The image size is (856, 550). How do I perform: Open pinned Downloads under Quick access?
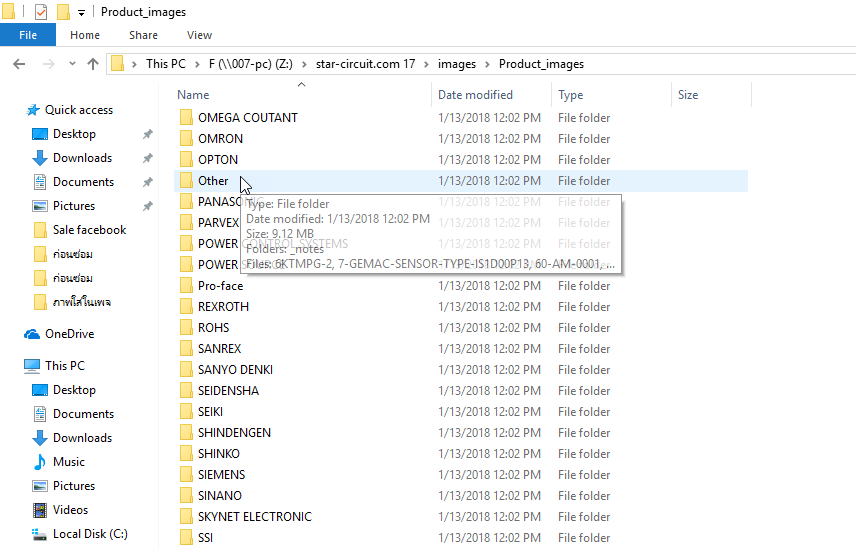pyautogui.click(x=72, y=158)
